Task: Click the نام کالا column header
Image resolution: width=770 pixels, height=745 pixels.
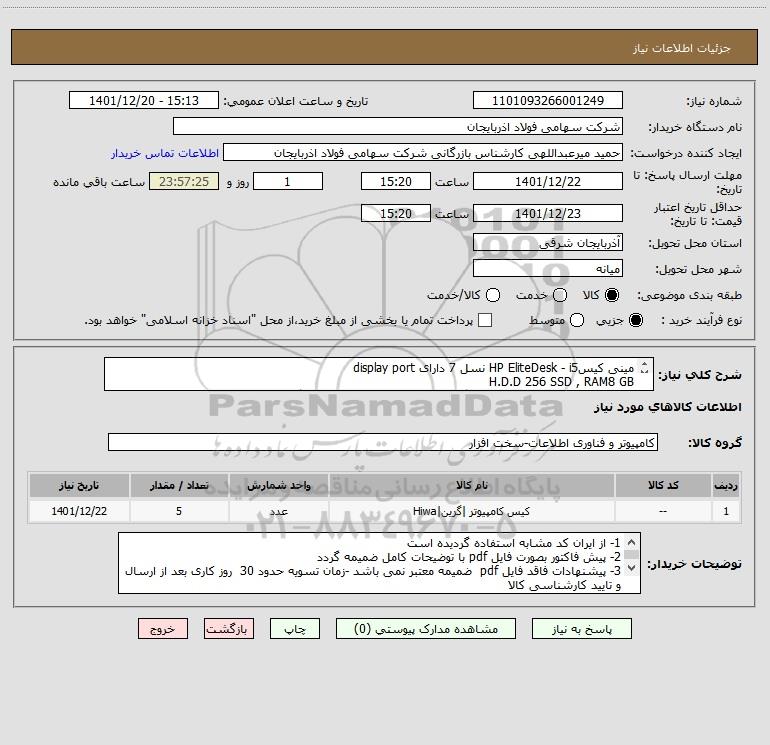Action: [x=471, y=485]
